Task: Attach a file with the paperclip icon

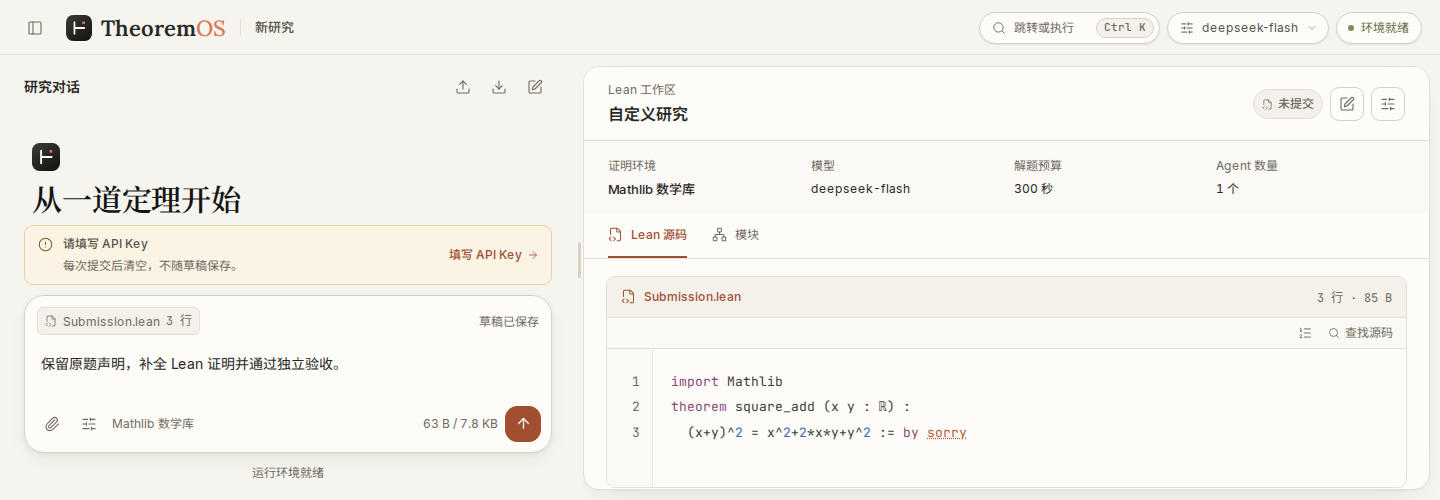Action: click(x=53, y=424)
